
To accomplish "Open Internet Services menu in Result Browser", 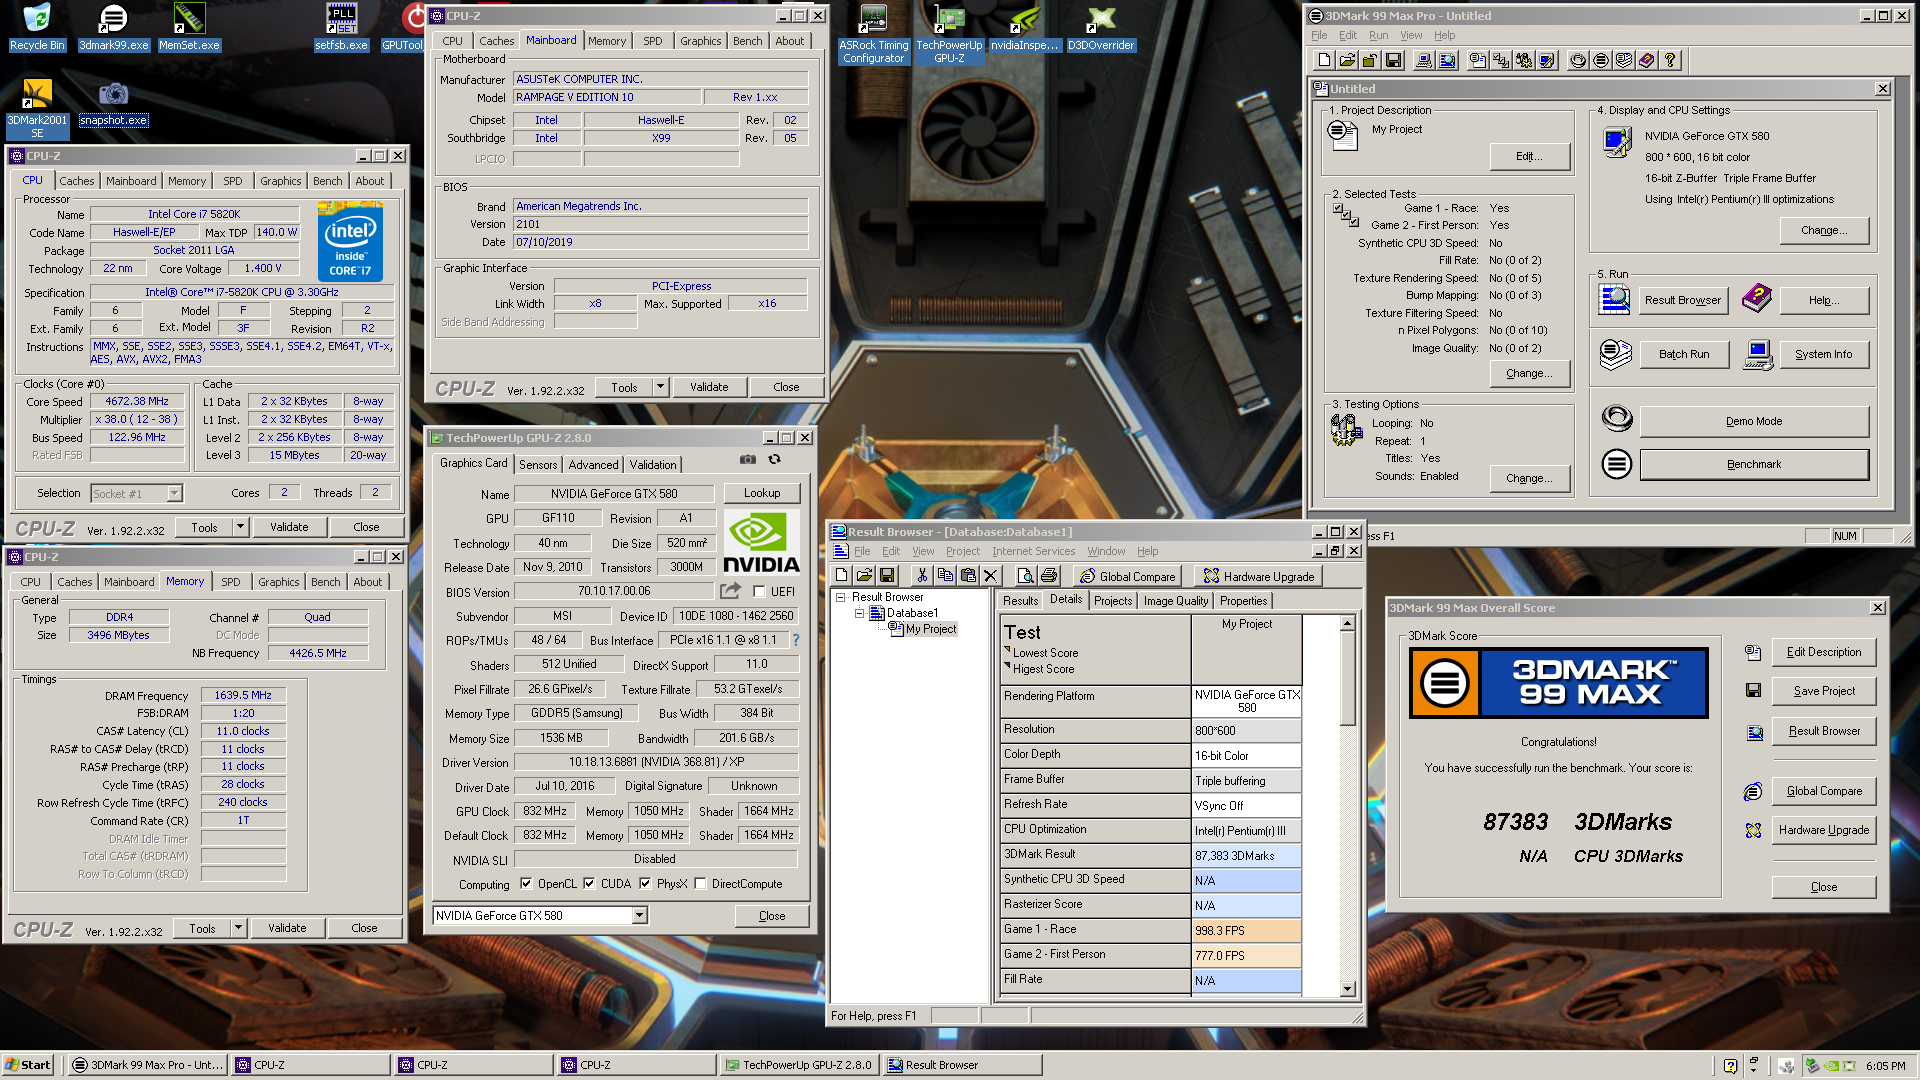I will coord(1033,551).
